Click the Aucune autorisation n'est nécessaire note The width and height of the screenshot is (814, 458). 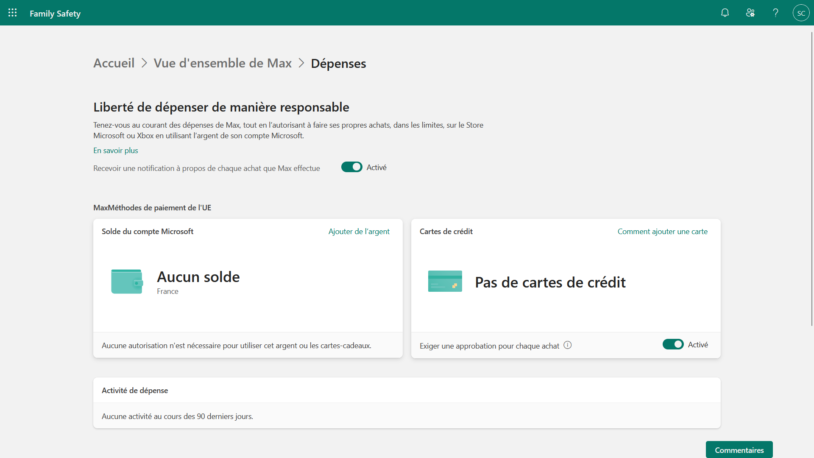pyautogui.click(x=236, y=345)
